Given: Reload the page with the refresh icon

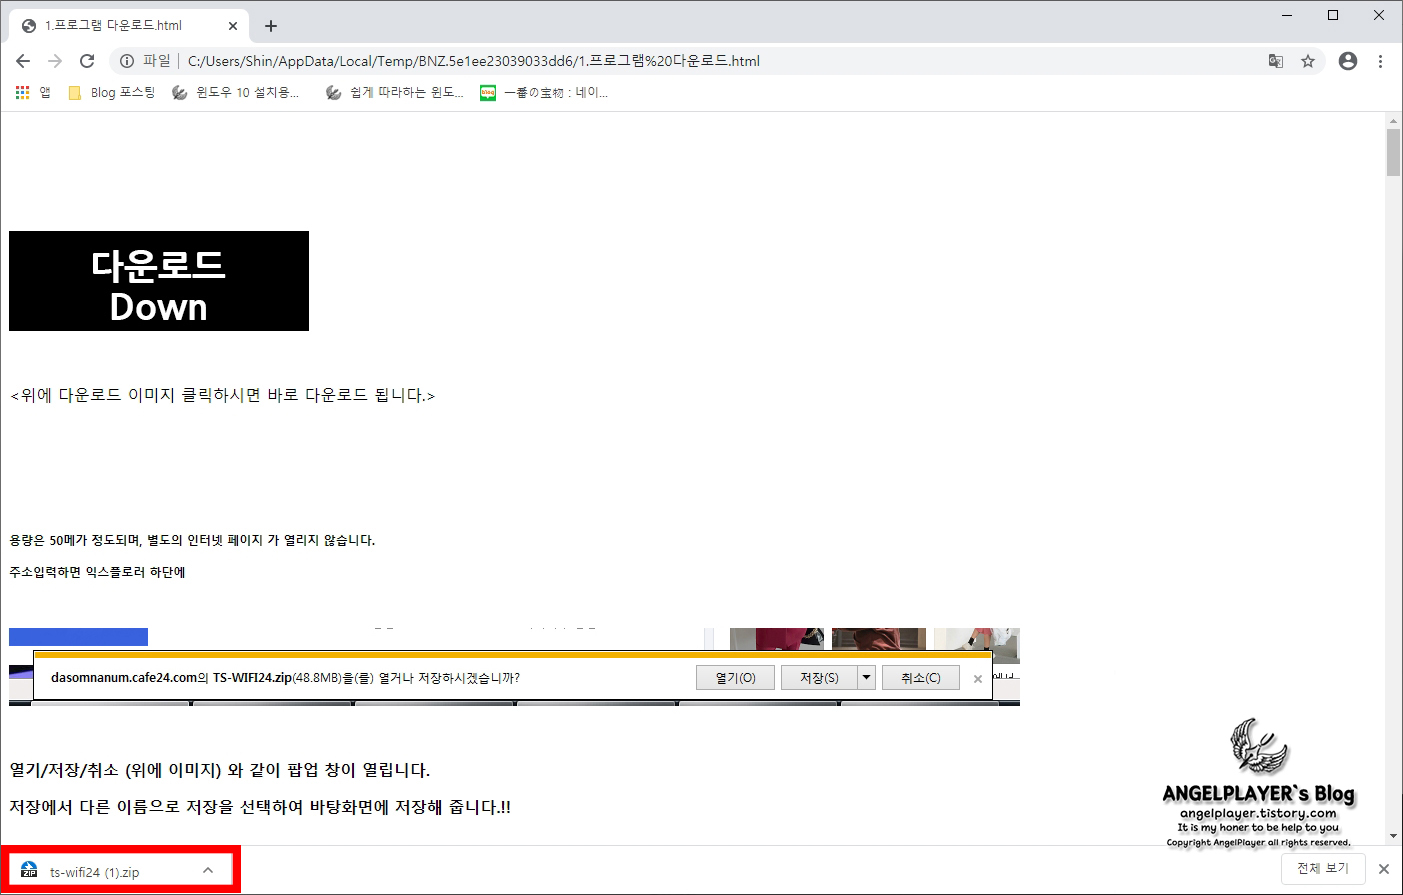Looking at the screenshot, I should pos(87,61).
